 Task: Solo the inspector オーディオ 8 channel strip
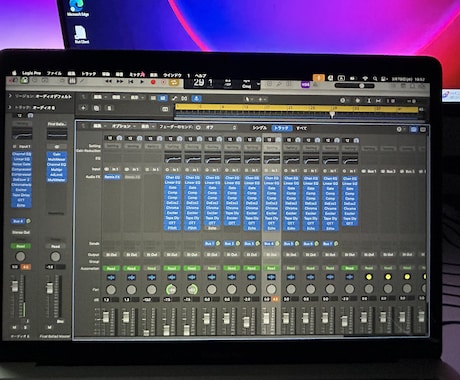coord(25,328)
